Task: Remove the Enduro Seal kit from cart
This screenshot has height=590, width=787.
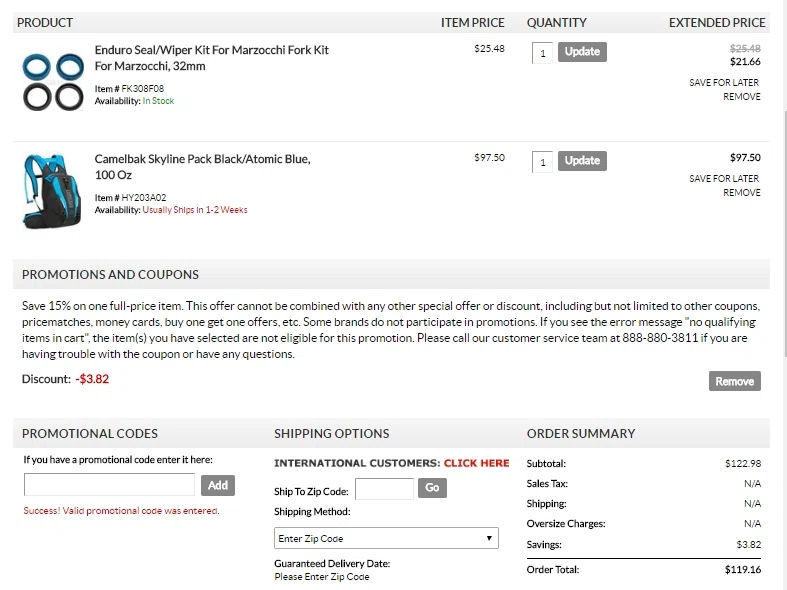Action: click(741, 96)
